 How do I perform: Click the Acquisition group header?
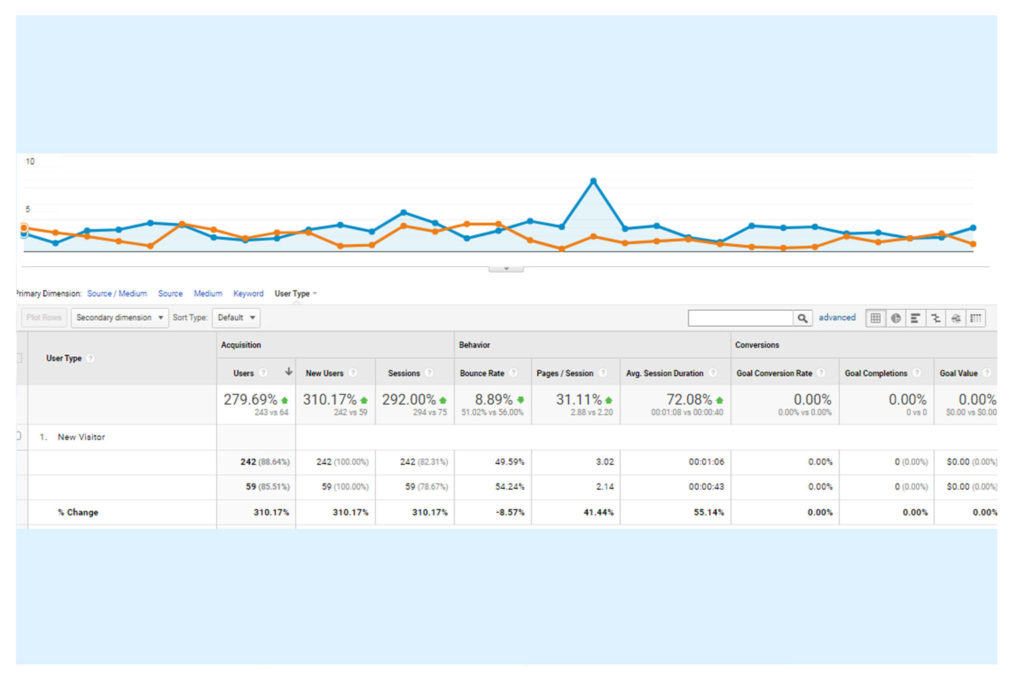tap(241, 345)
